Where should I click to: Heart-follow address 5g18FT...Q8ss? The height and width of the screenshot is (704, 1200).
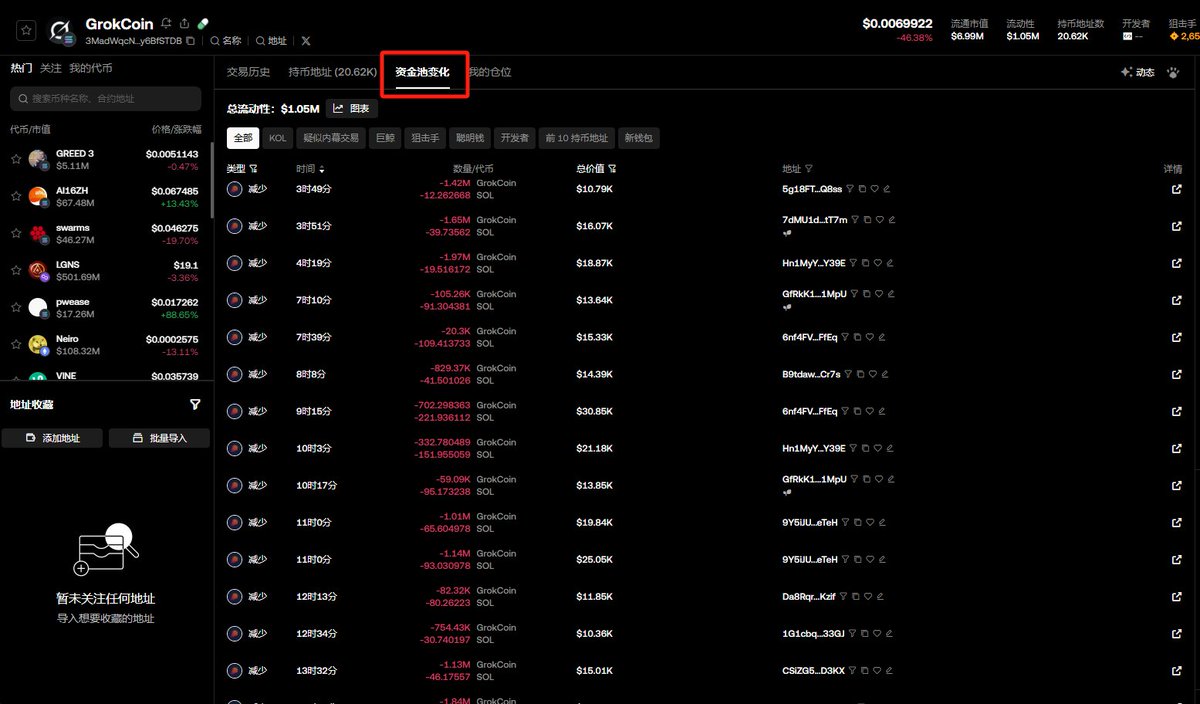tap(875, 188)
